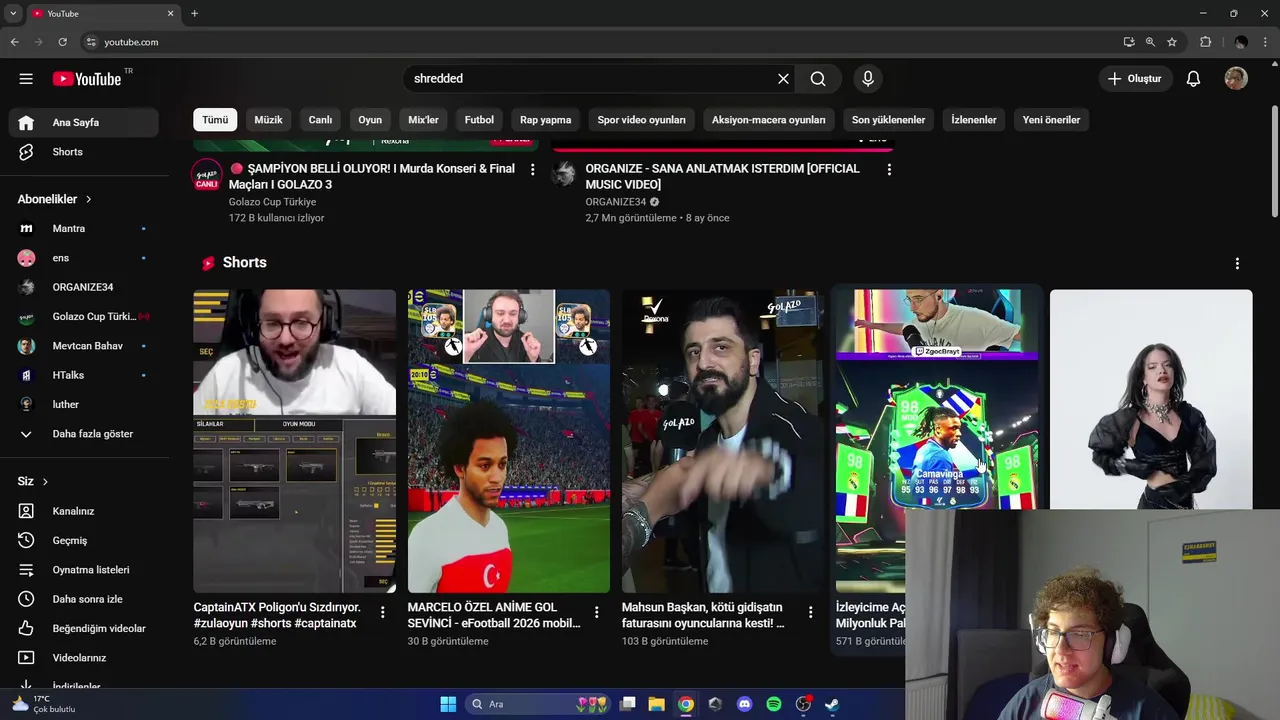
Task: Open Geçmiş watch history
Action: click(84, 540)
